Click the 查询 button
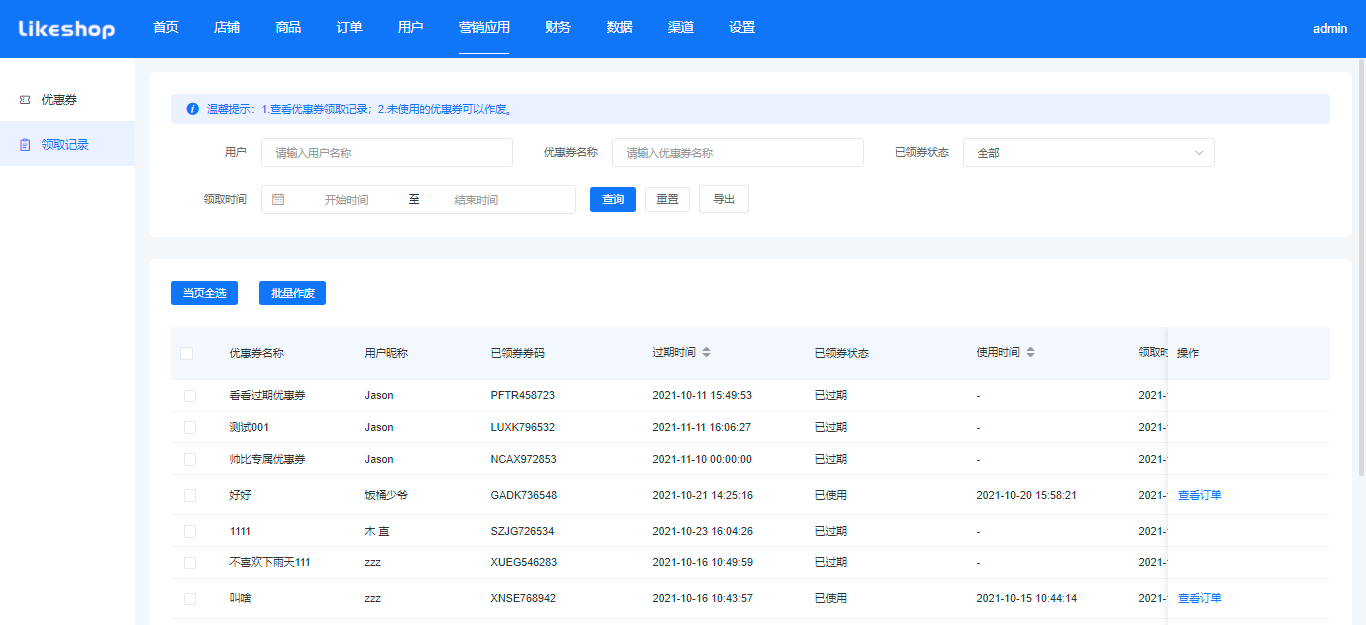Image resolution: width=1366 pixels, height=625 pixels. [613, 199]
